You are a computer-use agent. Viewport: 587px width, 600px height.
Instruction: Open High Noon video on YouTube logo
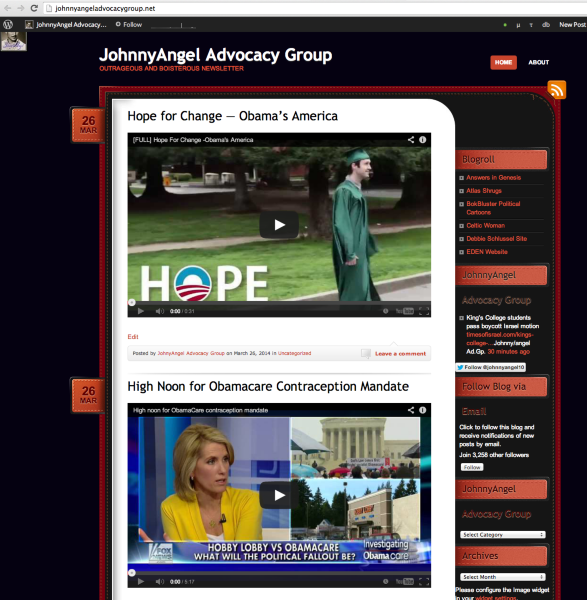click(404, 582)
